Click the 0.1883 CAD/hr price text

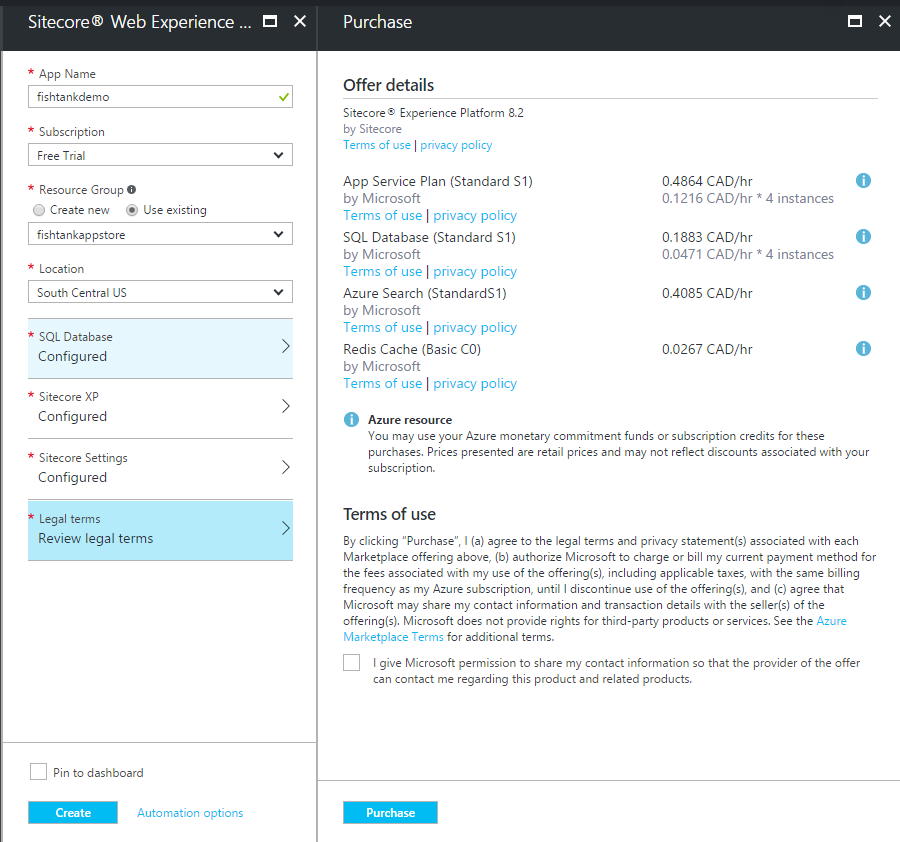(707, 237)
